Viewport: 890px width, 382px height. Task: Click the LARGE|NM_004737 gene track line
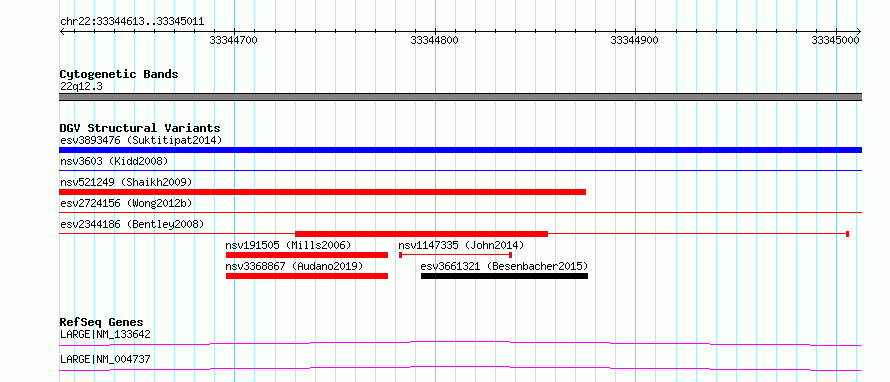(460, 368)
